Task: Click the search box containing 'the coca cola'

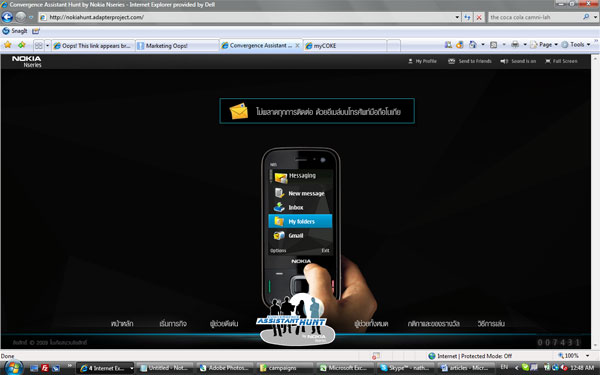Action: 535,17
